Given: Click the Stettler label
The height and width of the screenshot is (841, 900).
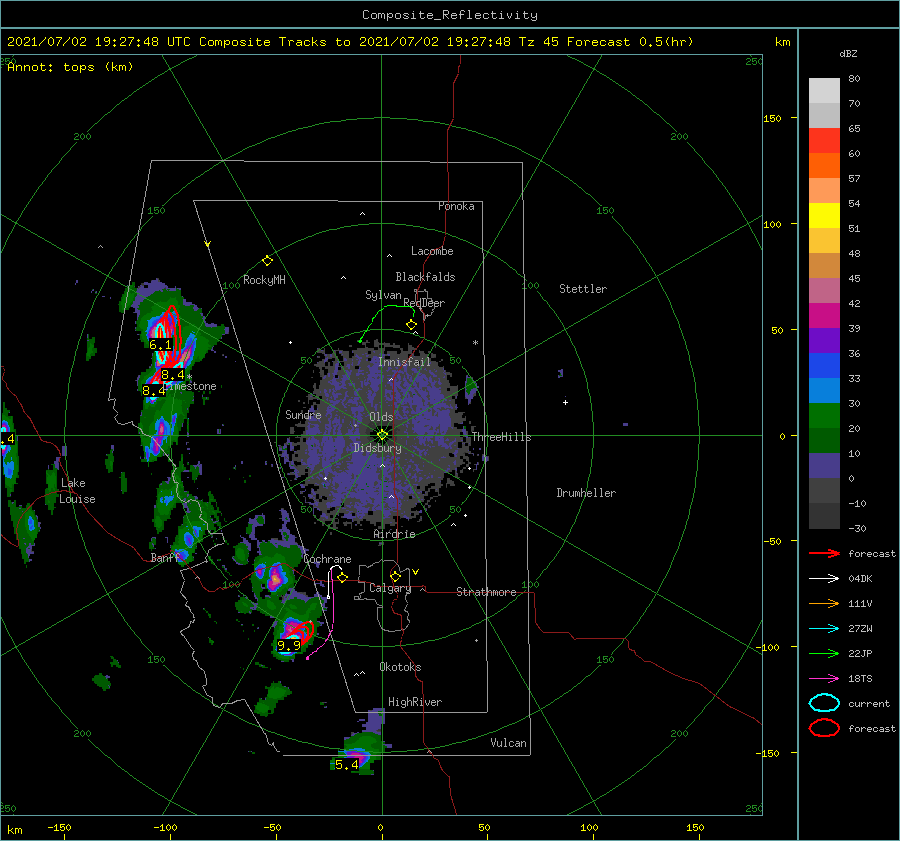Looking at the screenshot, I should (583, 289).
